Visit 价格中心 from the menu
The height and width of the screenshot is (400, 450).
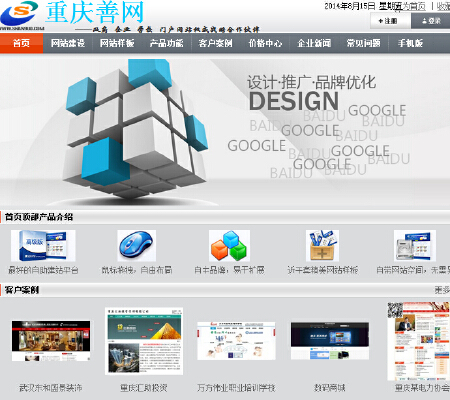point(265,43)
